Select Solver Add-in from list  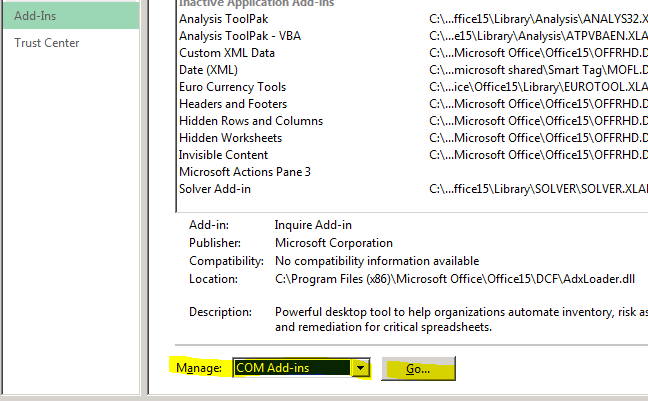[x=214, y=189]
